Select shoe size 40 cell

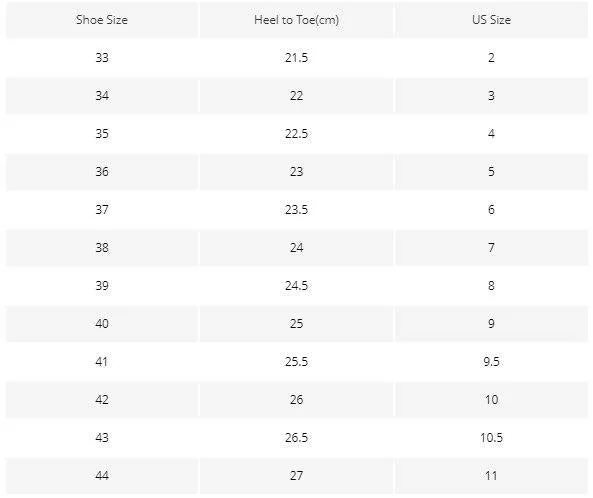102,323
